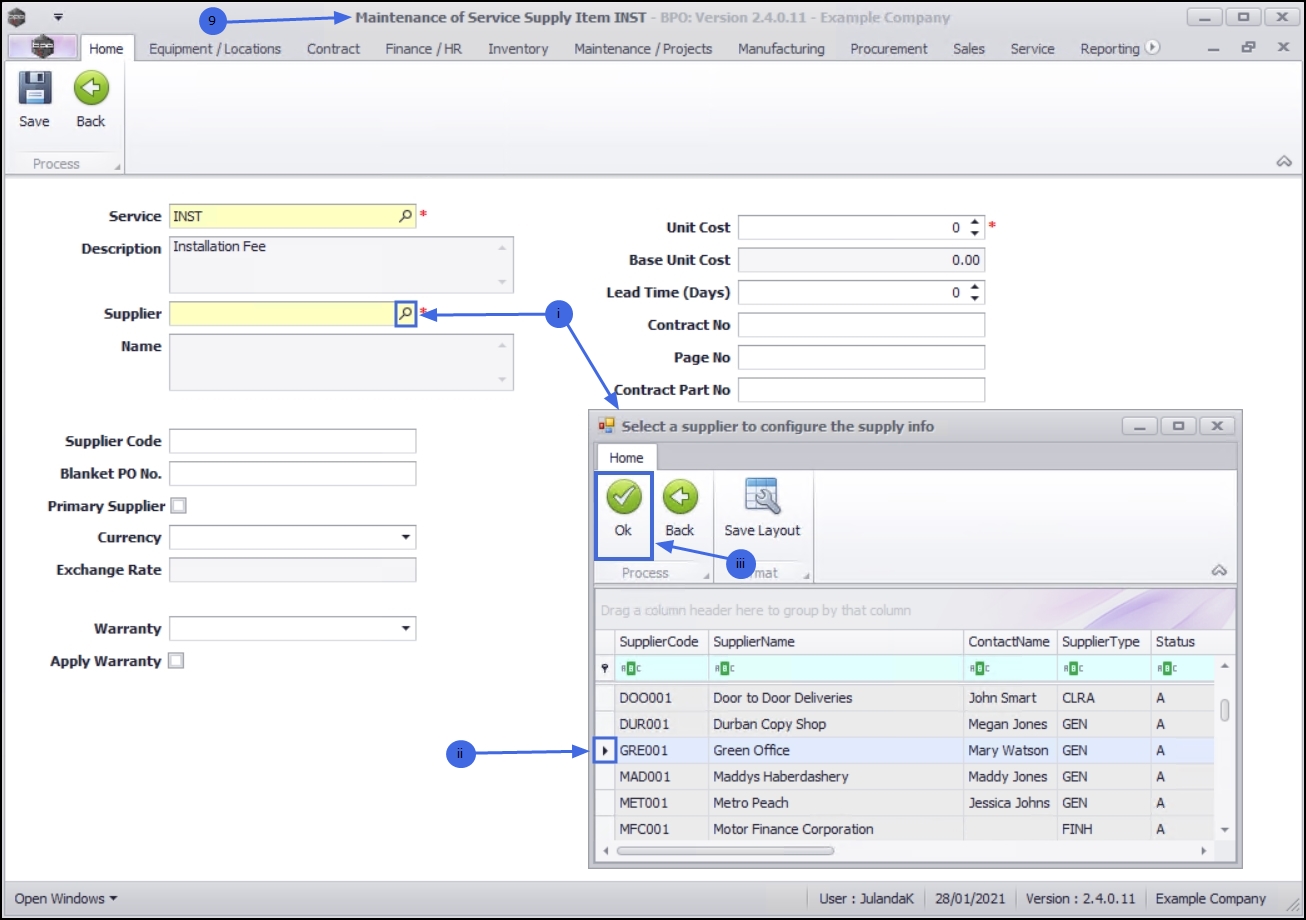Select the Home tab in supplier dialog
Viewport: 1306px width, 920px height.
click(x=627, y=457)
